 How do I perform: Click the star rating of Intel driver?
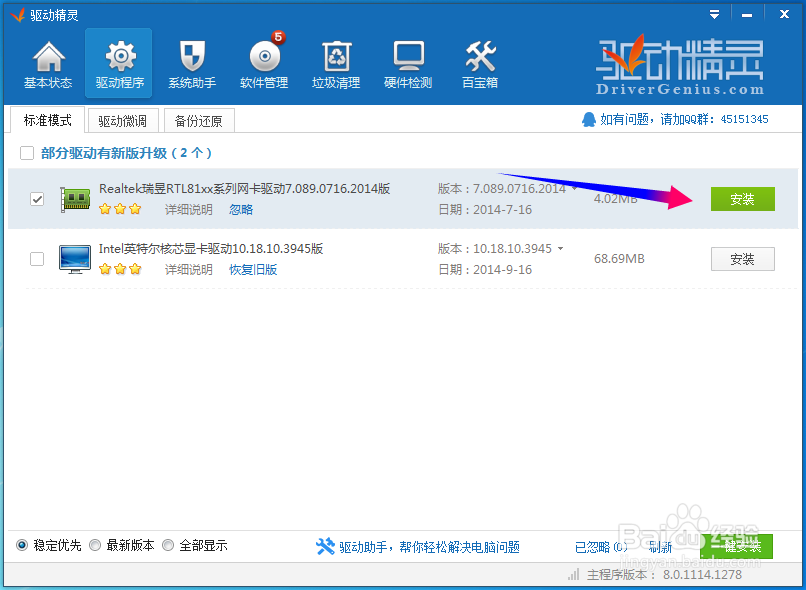(120, 269)
